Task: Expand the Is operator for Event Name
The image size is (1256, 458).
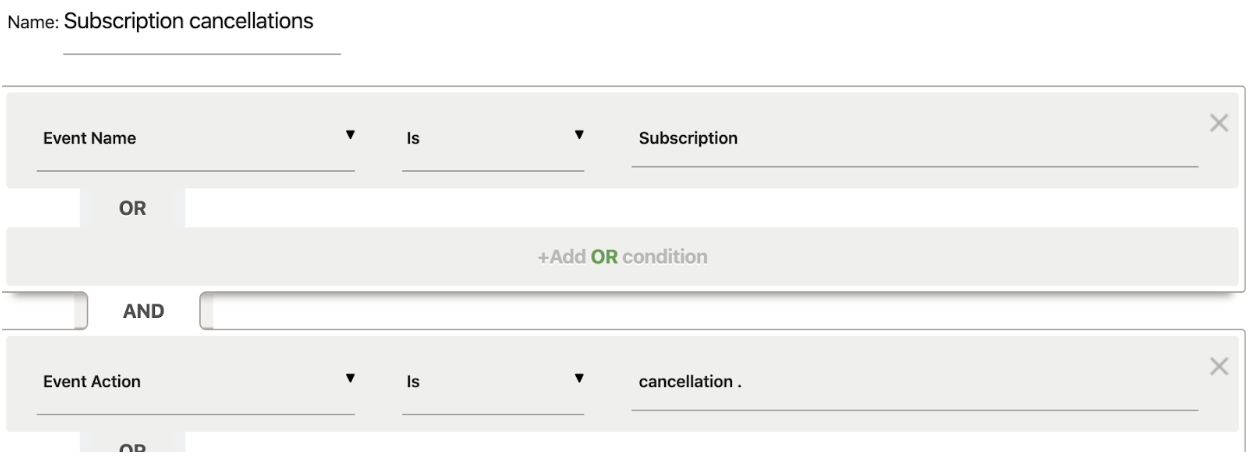Action: click(492, 140)
